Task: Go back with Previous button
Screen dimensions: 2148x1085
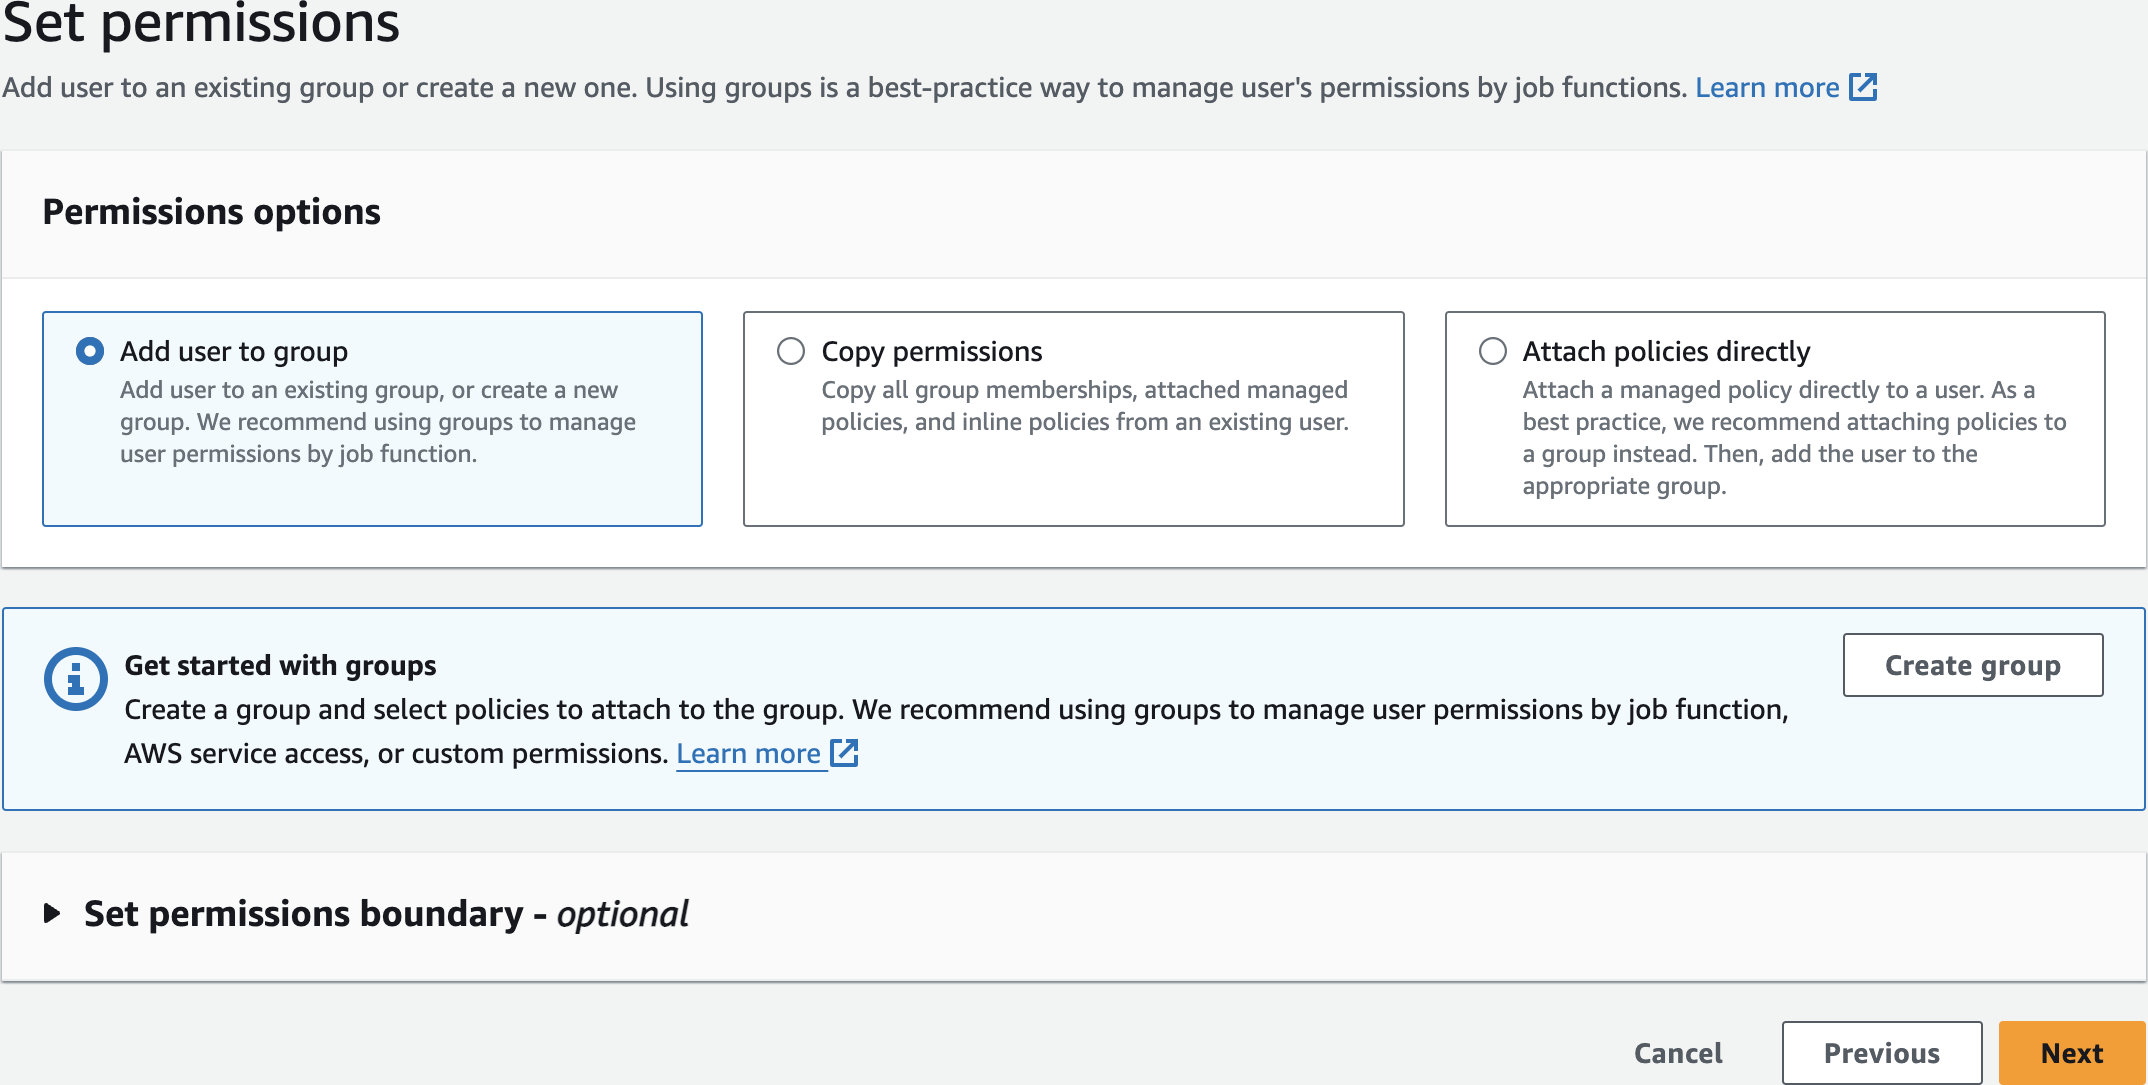Action: [x=1881, y=1053]
